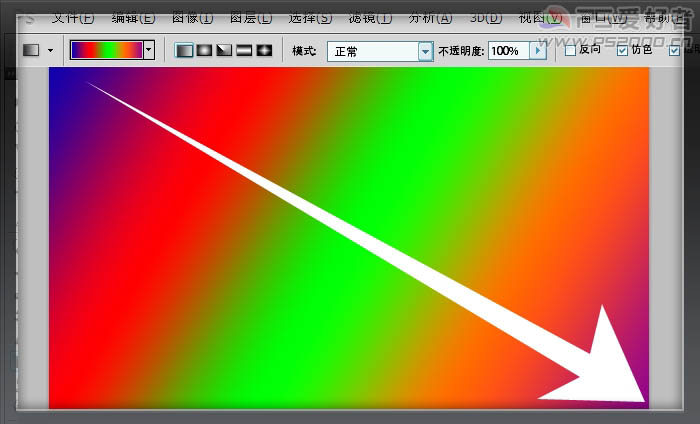Screen dimensions: 700x424
Task: Select the linear gradient icon
Action: click(185, 50)
